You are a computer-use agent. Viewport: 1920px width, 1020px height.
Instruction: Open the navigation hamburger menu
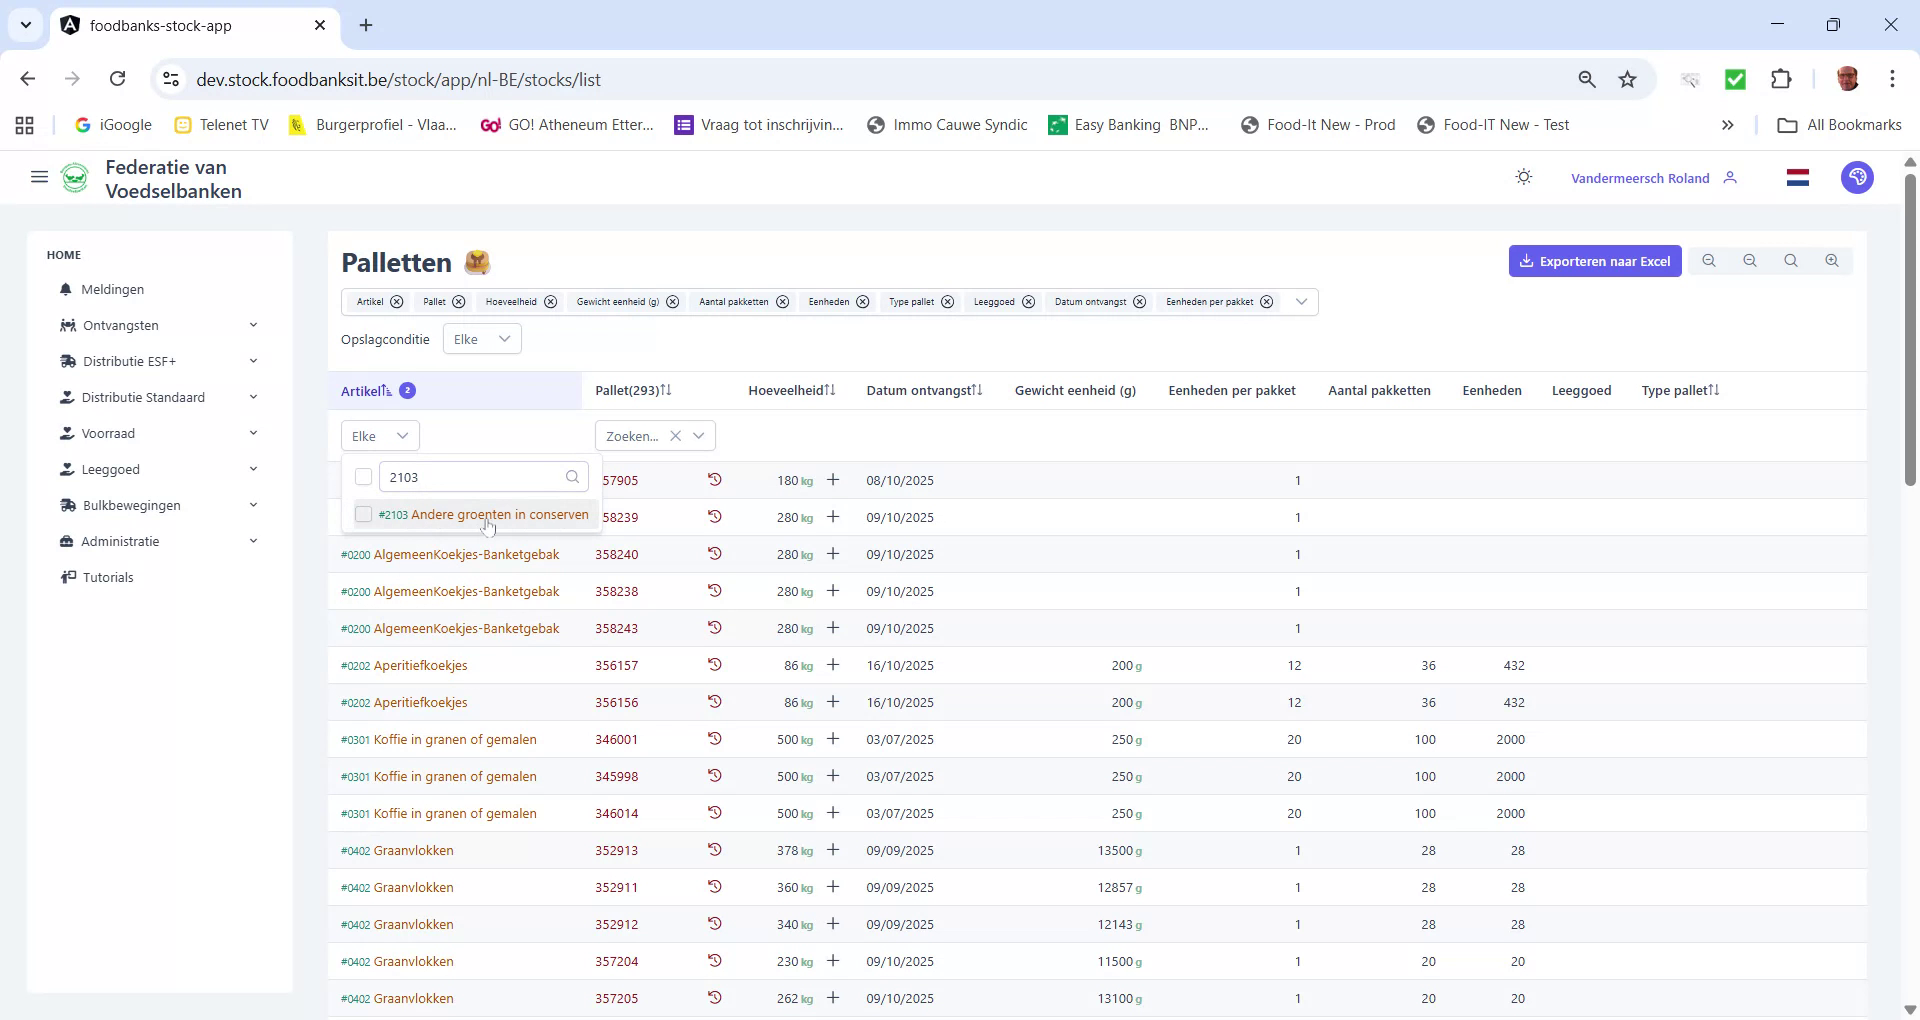[x=39, y=177]
